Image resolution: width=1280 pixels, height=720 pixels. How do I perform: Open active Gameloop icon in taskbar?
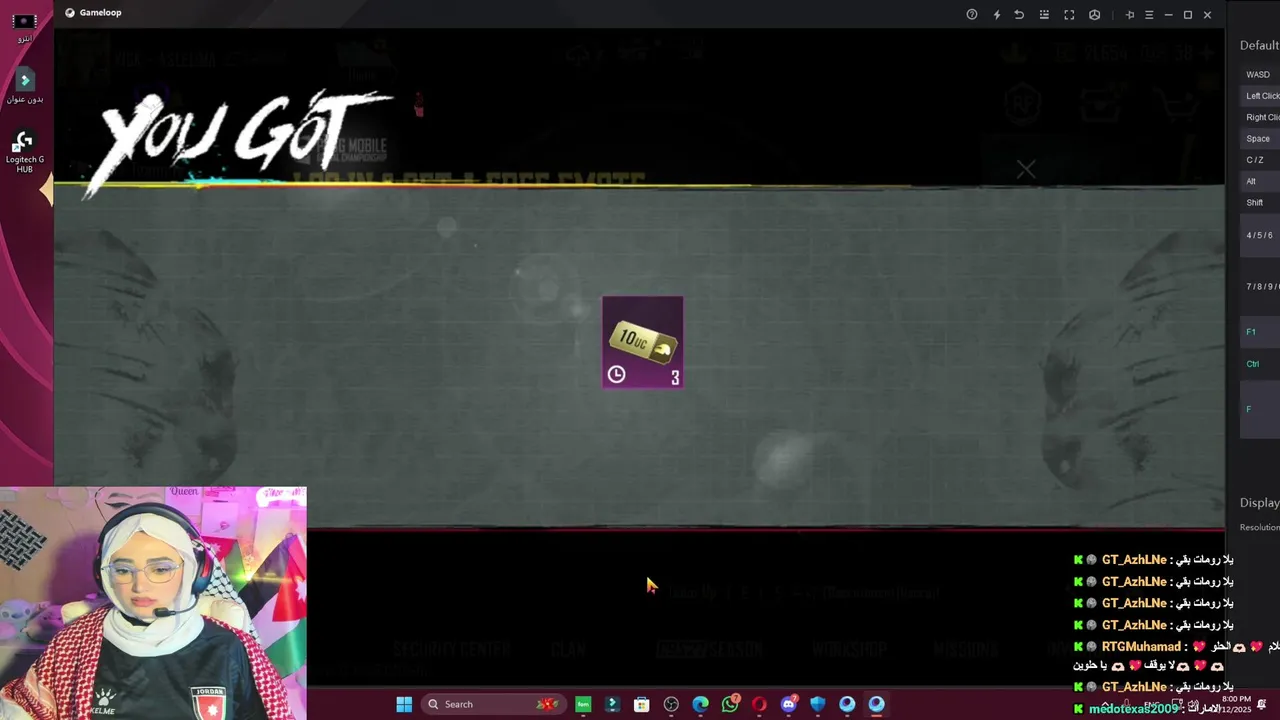pos(876,704)
